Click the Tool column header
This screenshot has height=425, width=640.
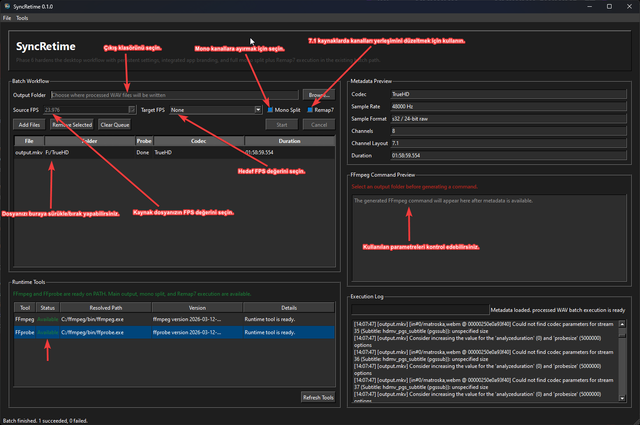point(25,308)
